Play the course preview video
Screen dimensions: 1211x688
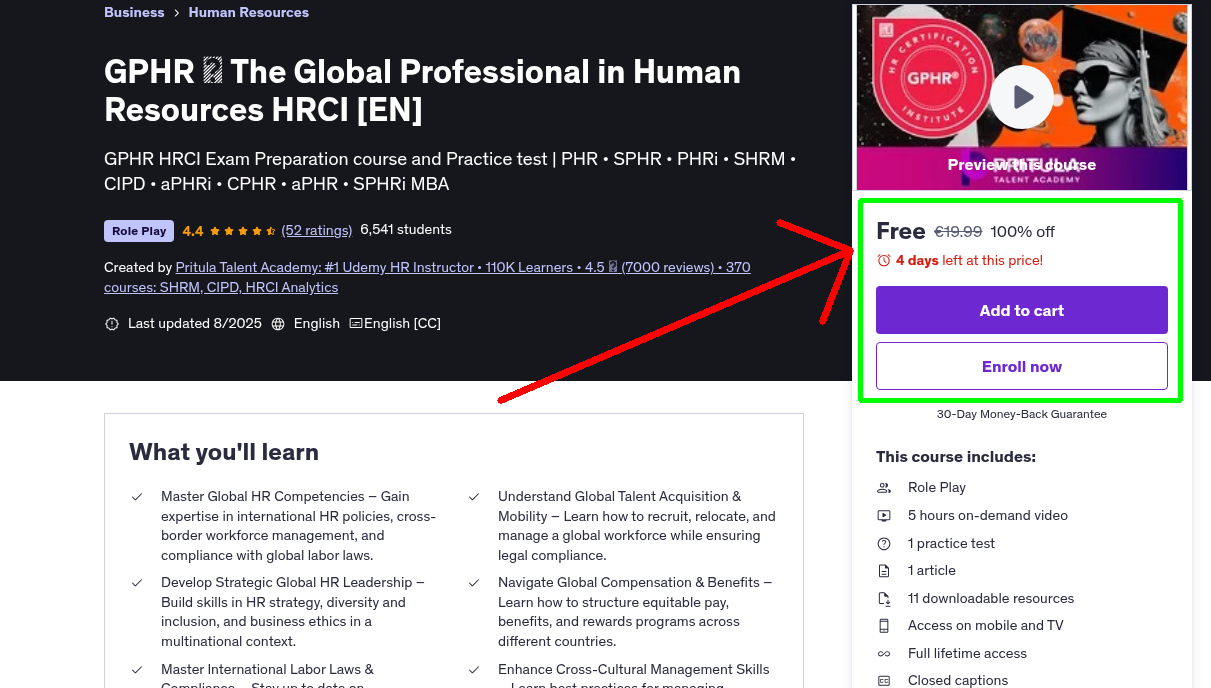pos(1021,97)
